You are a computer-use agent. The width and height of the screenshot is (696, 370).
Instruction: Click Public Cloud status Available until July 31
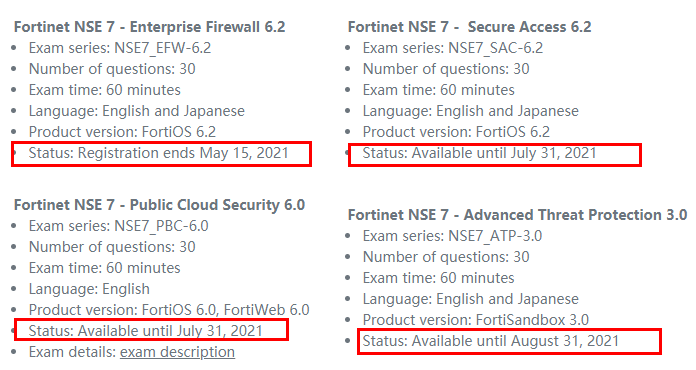point(146,331)
